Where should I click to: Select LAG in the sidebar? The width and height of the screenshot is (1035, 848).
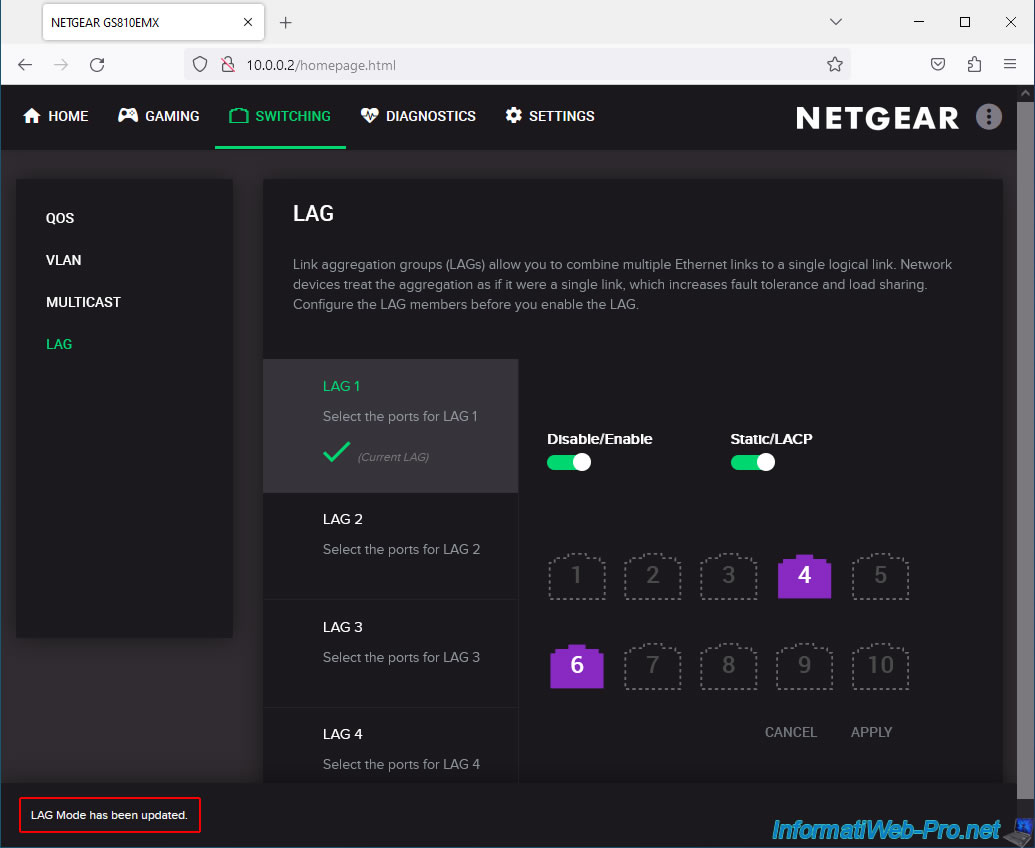[x=59, y=344]
